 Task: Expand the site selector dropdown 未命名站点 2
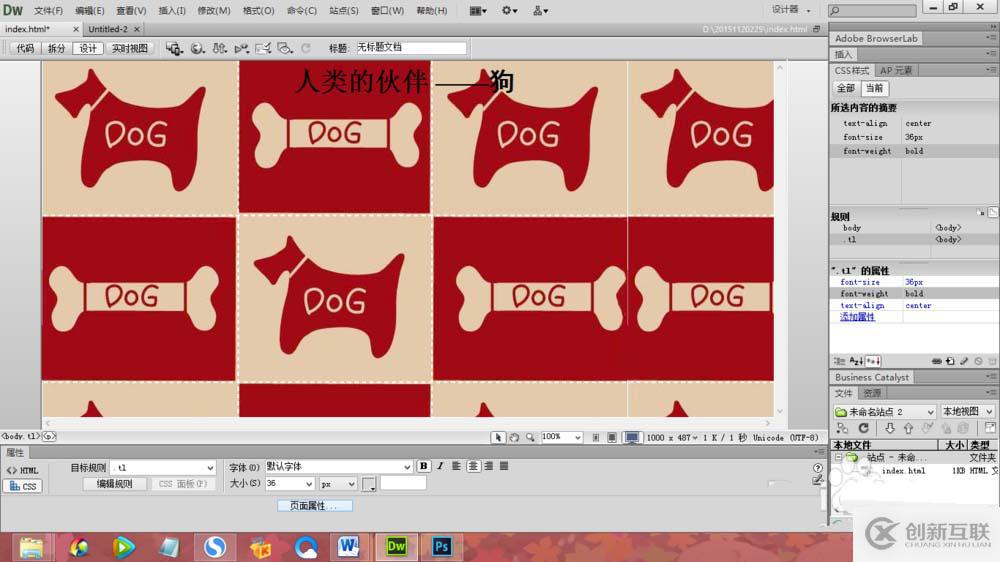884,412
